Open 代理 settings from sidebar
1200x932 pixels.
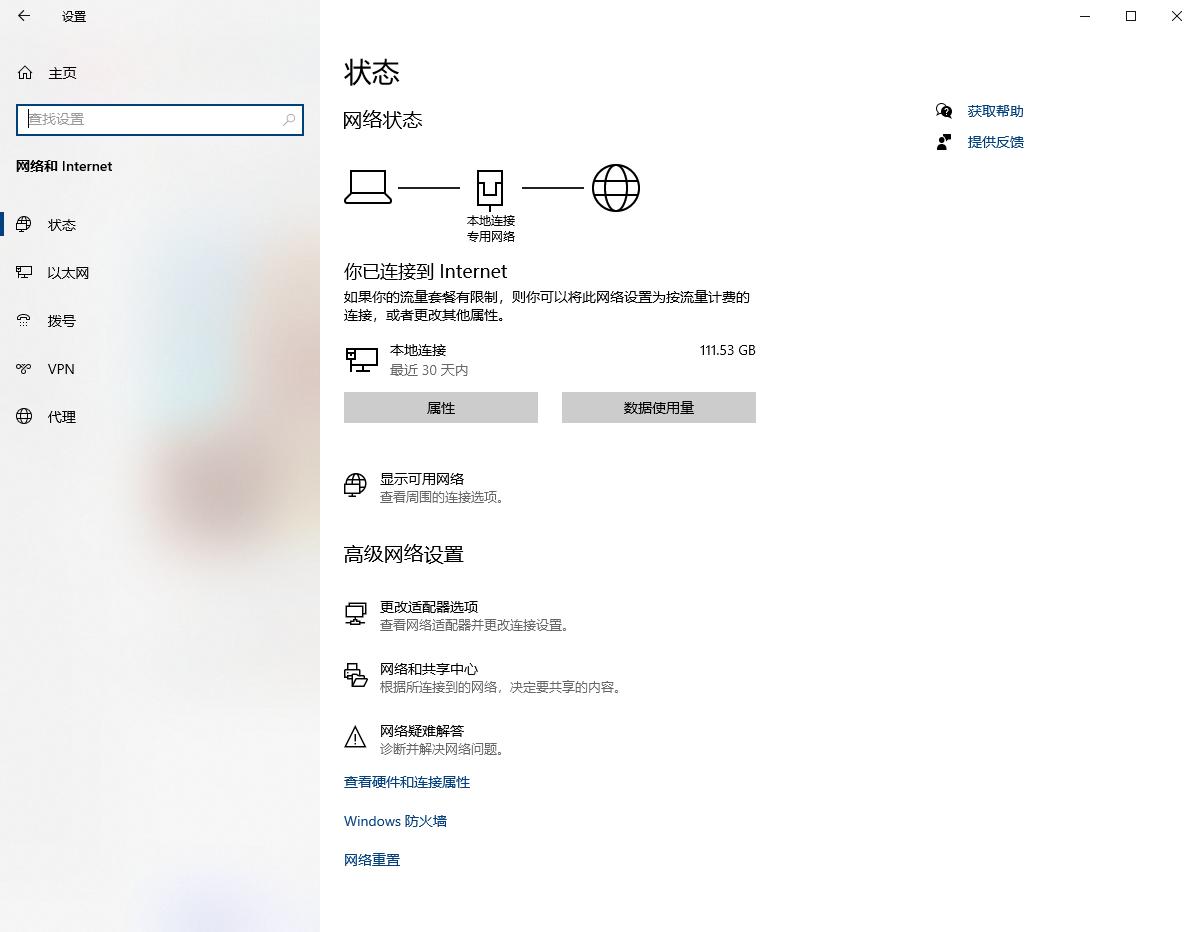62,417
